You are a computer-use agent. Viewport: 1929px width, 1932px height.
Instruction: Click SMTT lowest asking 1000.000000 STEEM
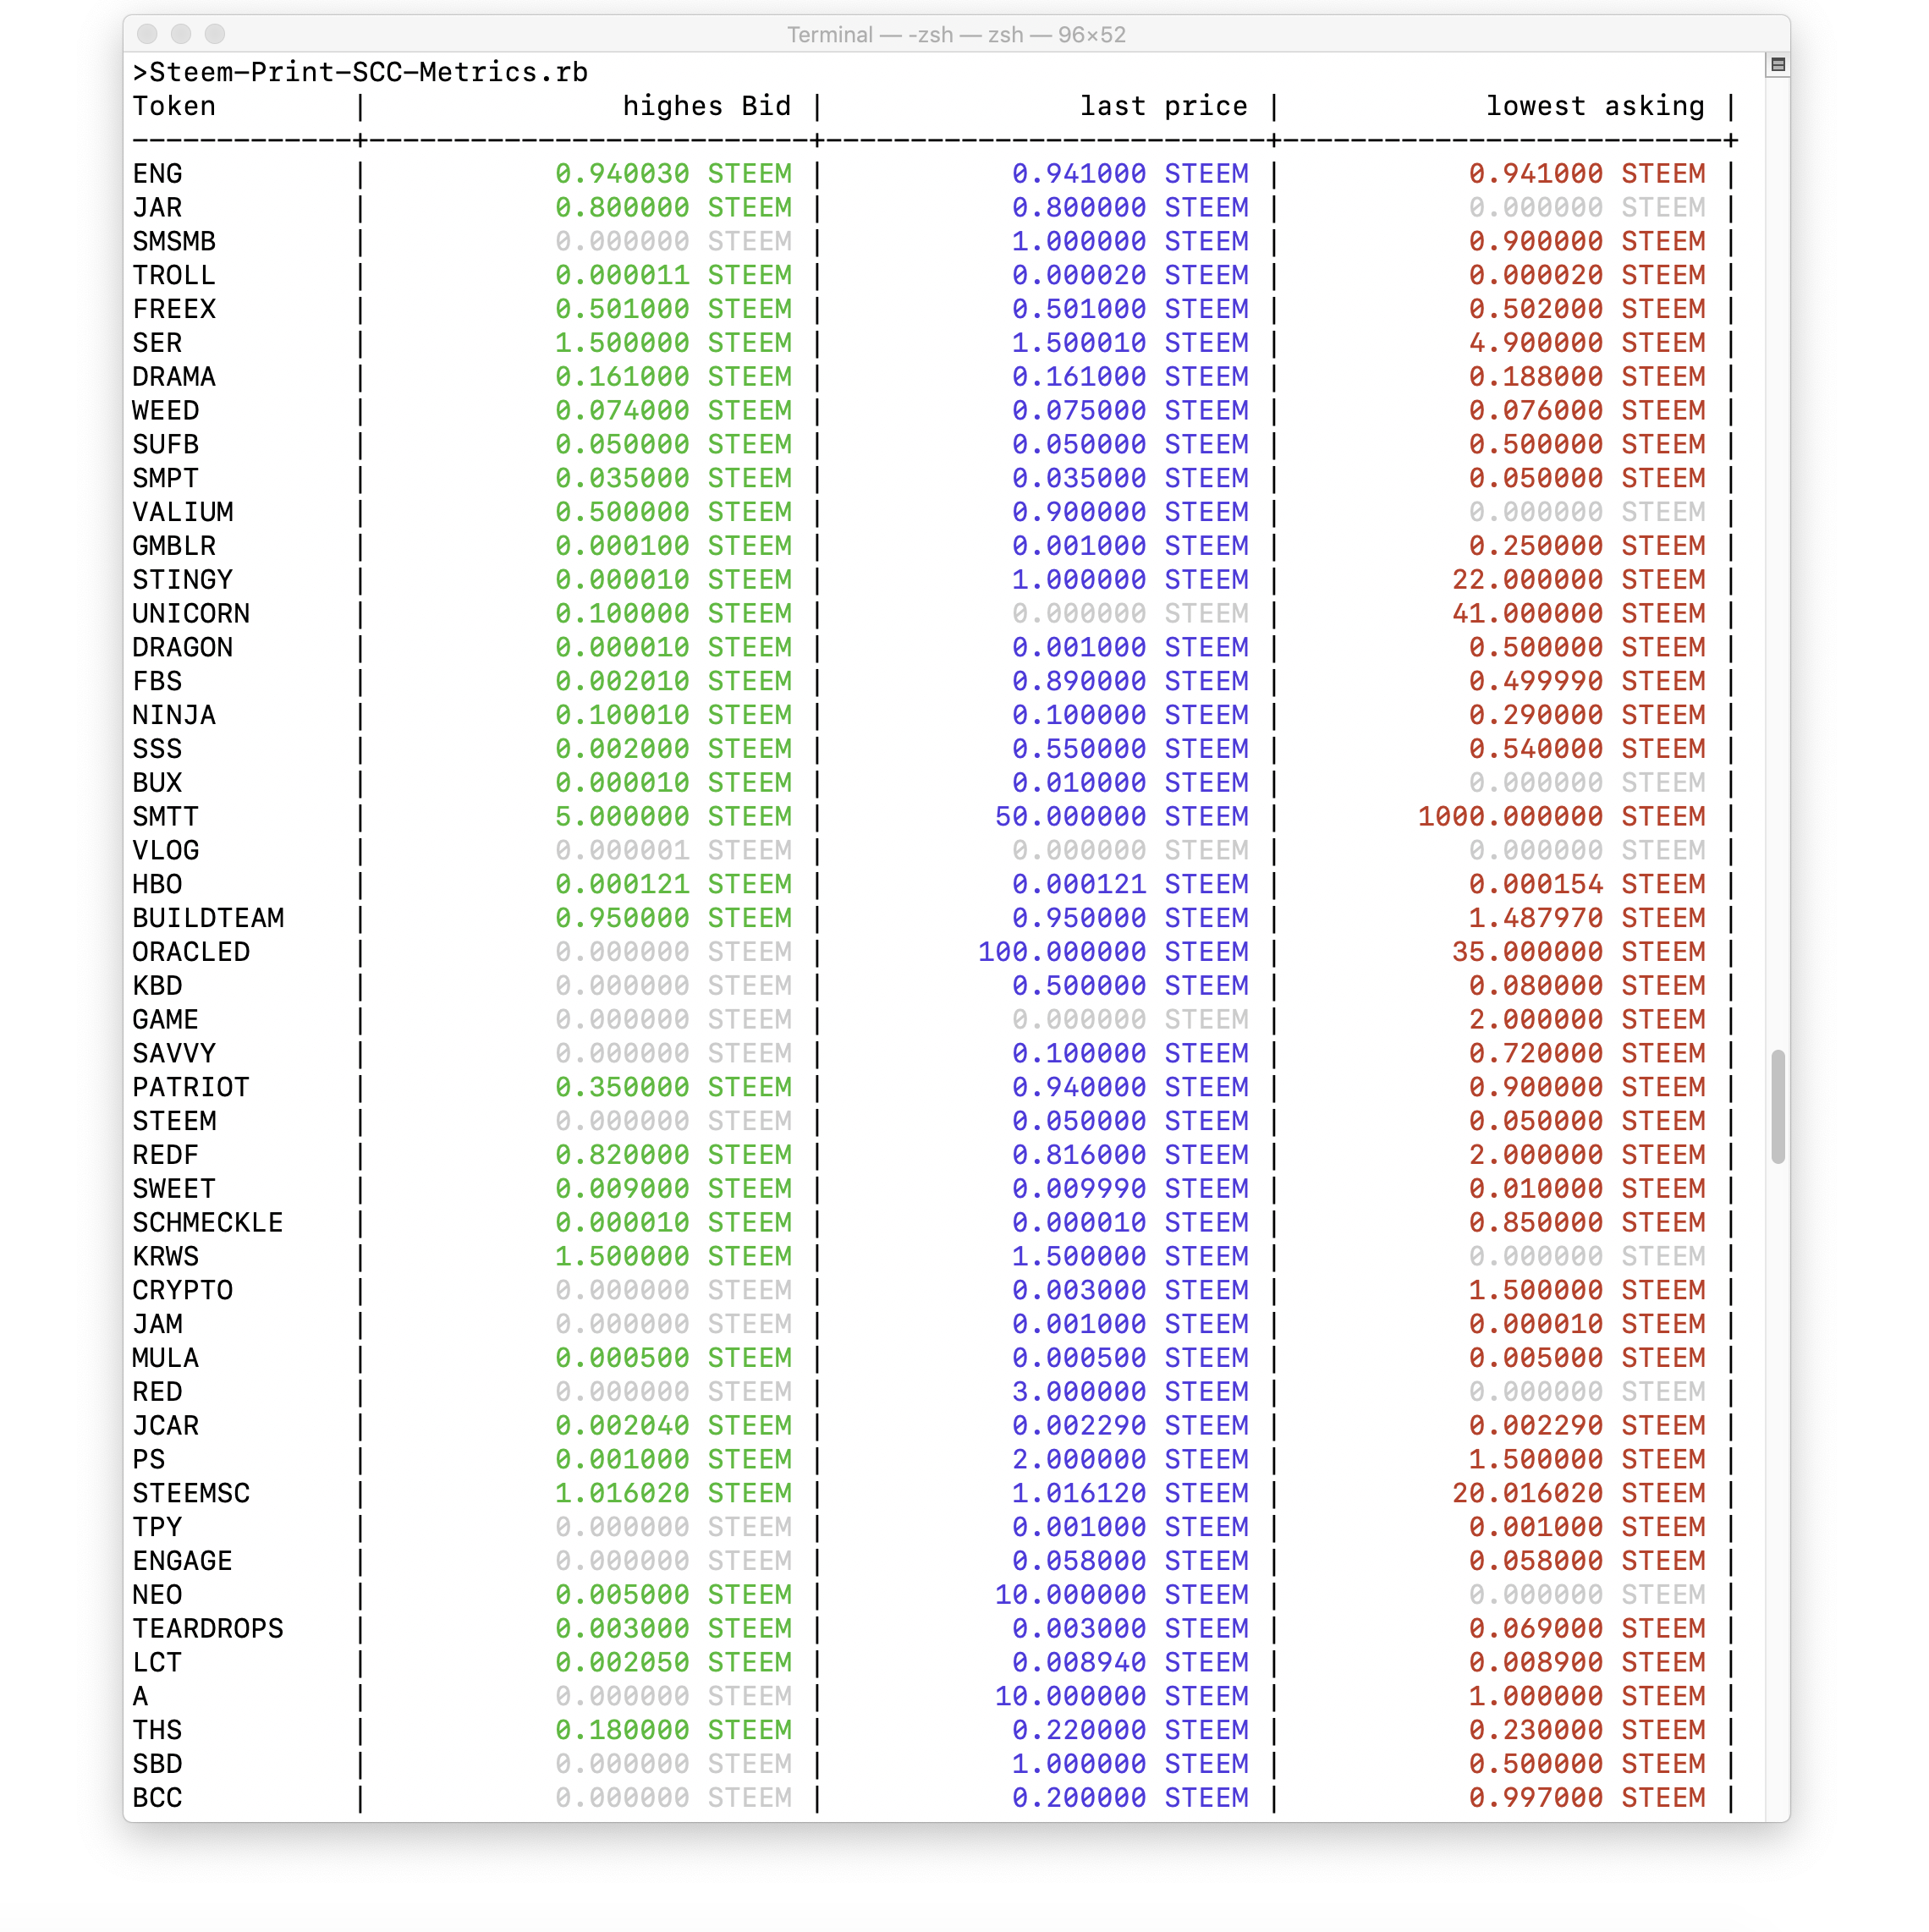(1562, 817)
